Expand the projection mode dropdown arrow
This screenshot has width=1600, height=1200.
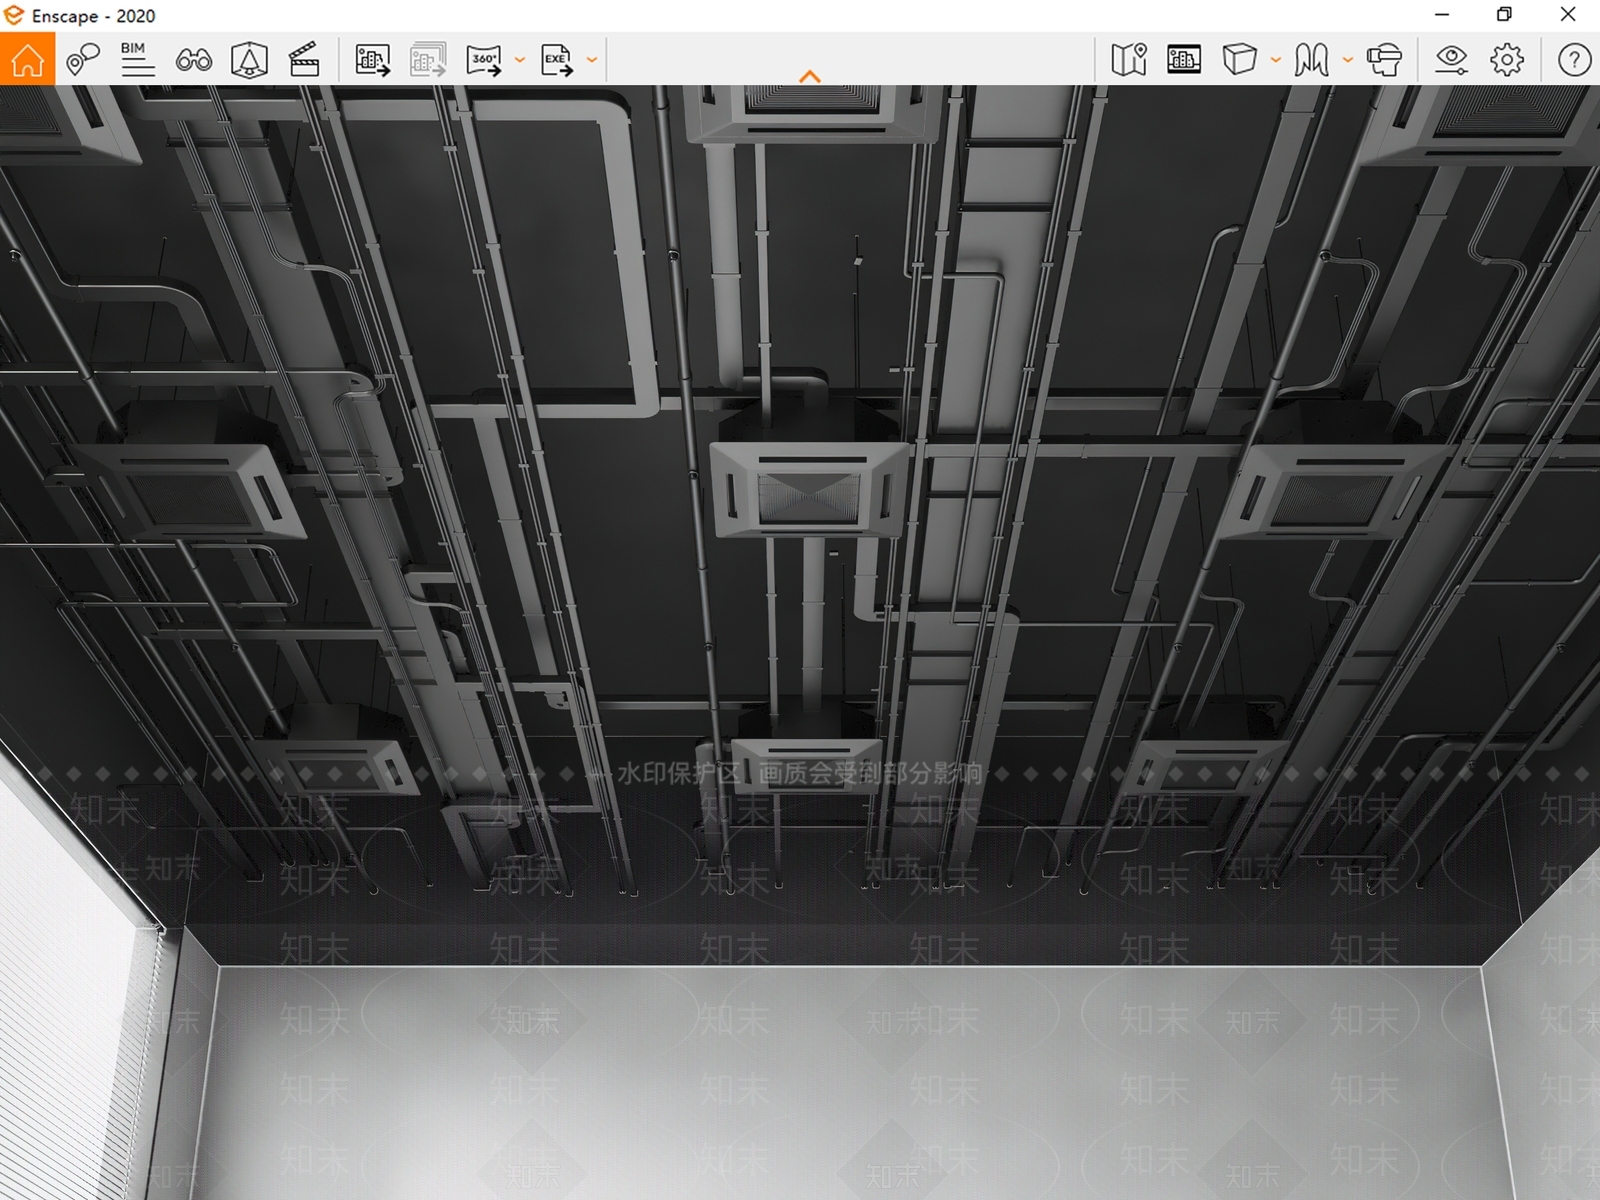[x=1276, y=60]
